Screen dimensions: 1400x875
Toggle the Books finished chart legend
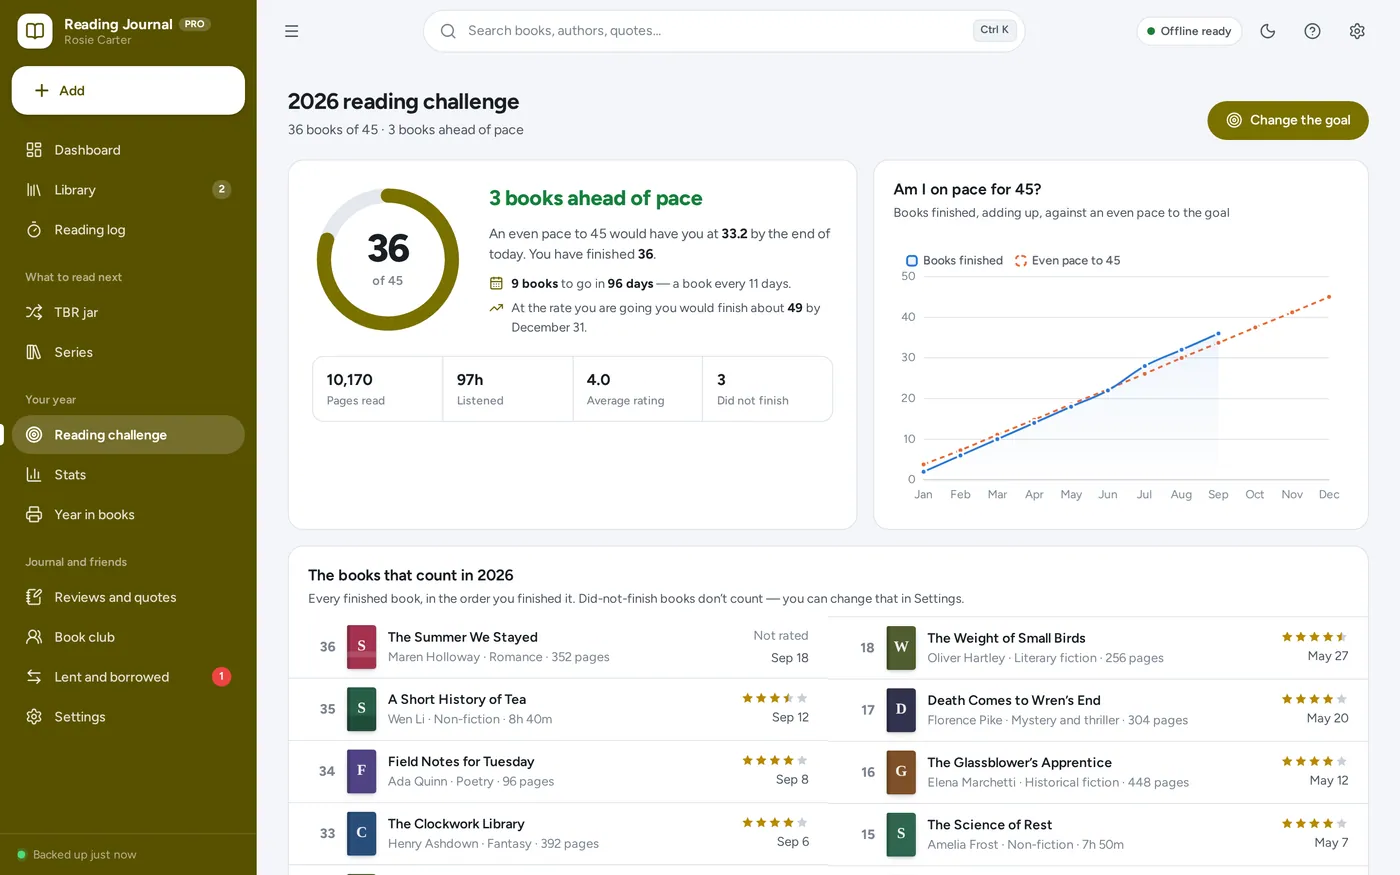pyautogui.click(x=954, y=261)
